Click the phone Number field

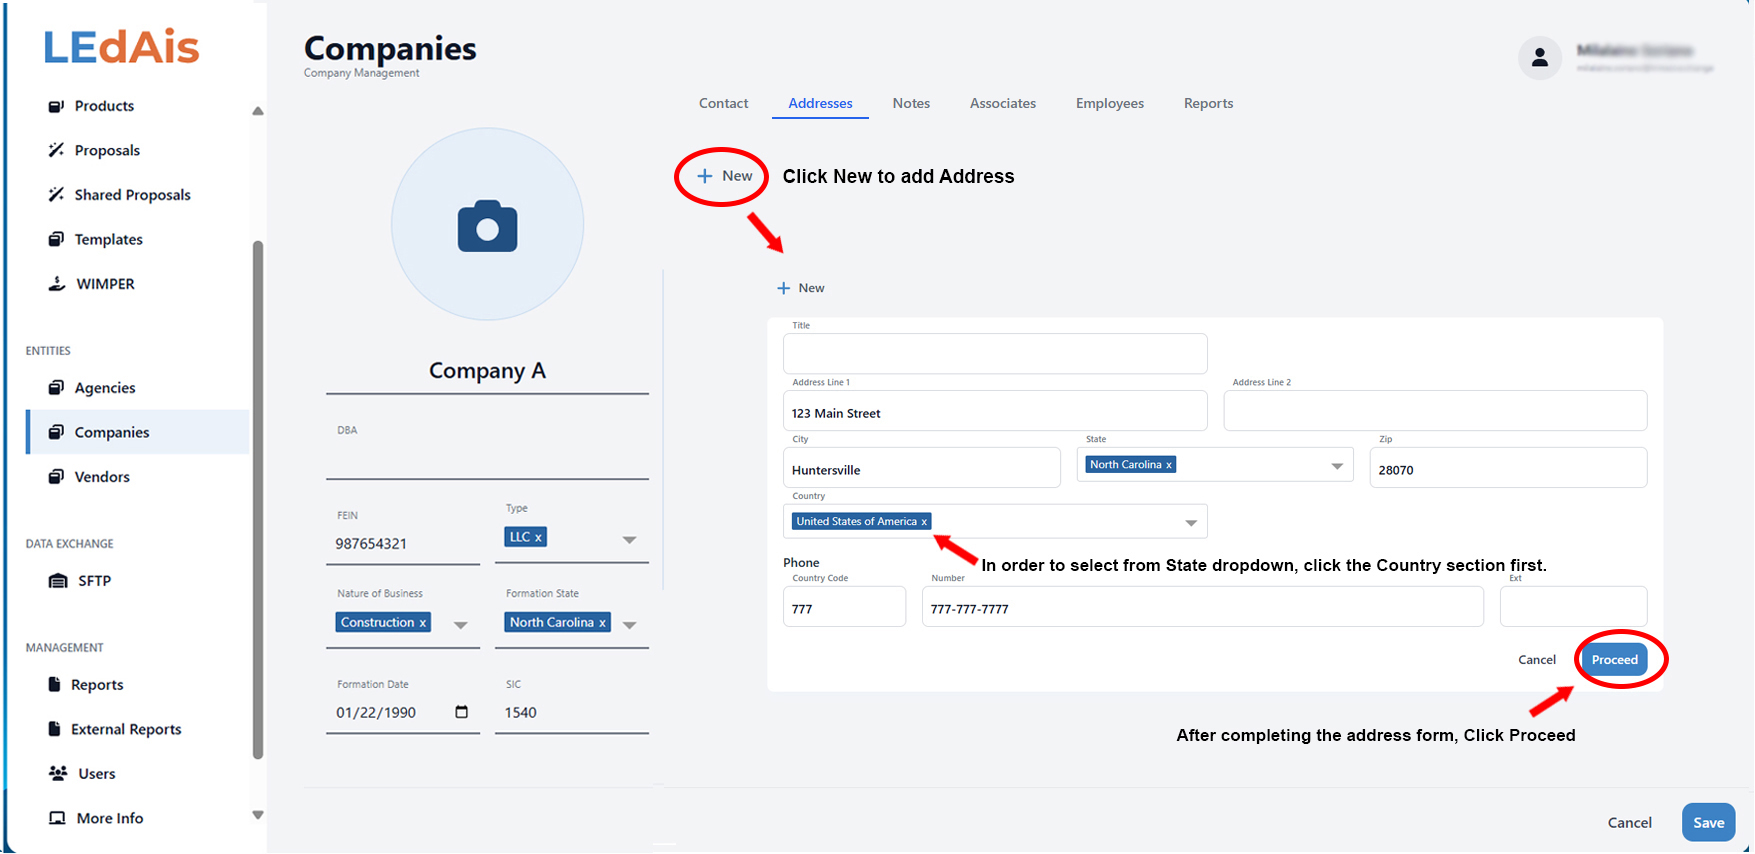[x=1202, y=607]
